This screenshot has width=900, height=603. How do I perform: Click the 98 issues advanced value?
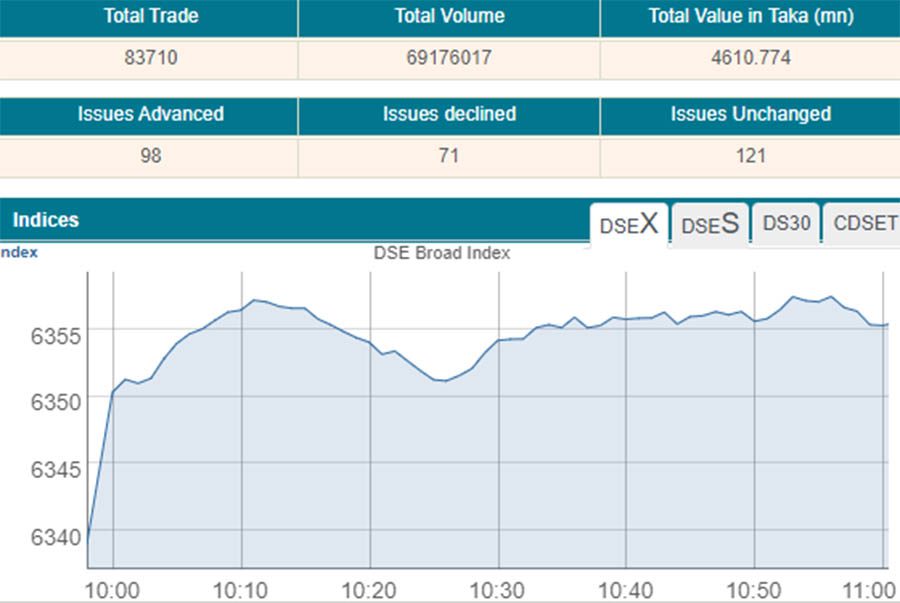(x=150, y=156)
